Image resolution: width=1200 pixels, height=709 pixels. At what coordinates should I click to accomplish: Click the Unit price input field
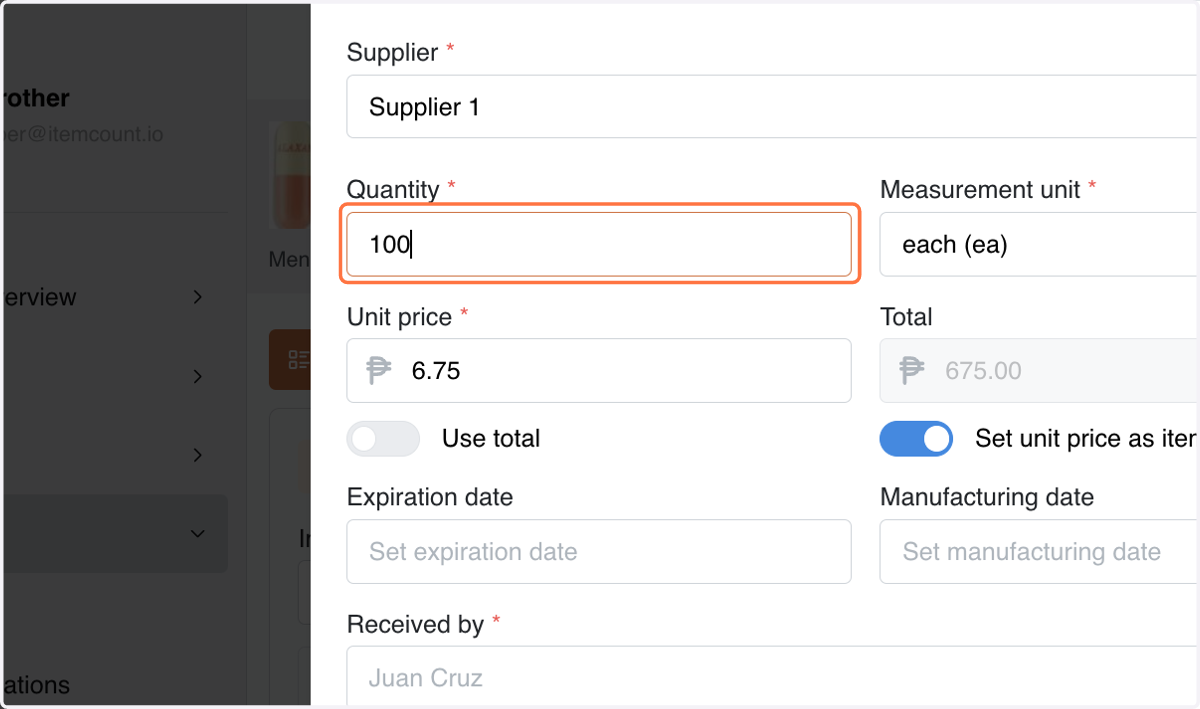599,371
